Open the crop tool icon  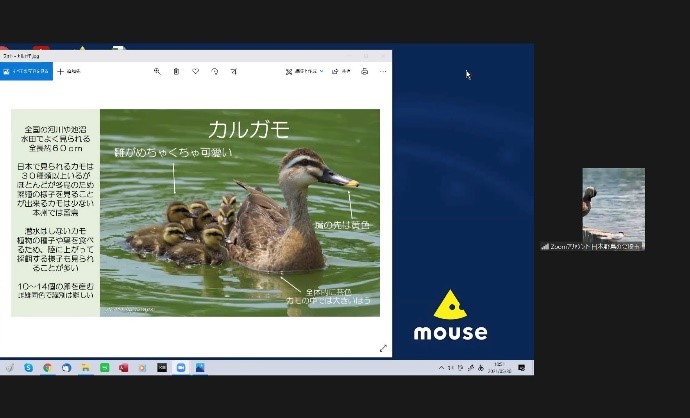(234, 71)
